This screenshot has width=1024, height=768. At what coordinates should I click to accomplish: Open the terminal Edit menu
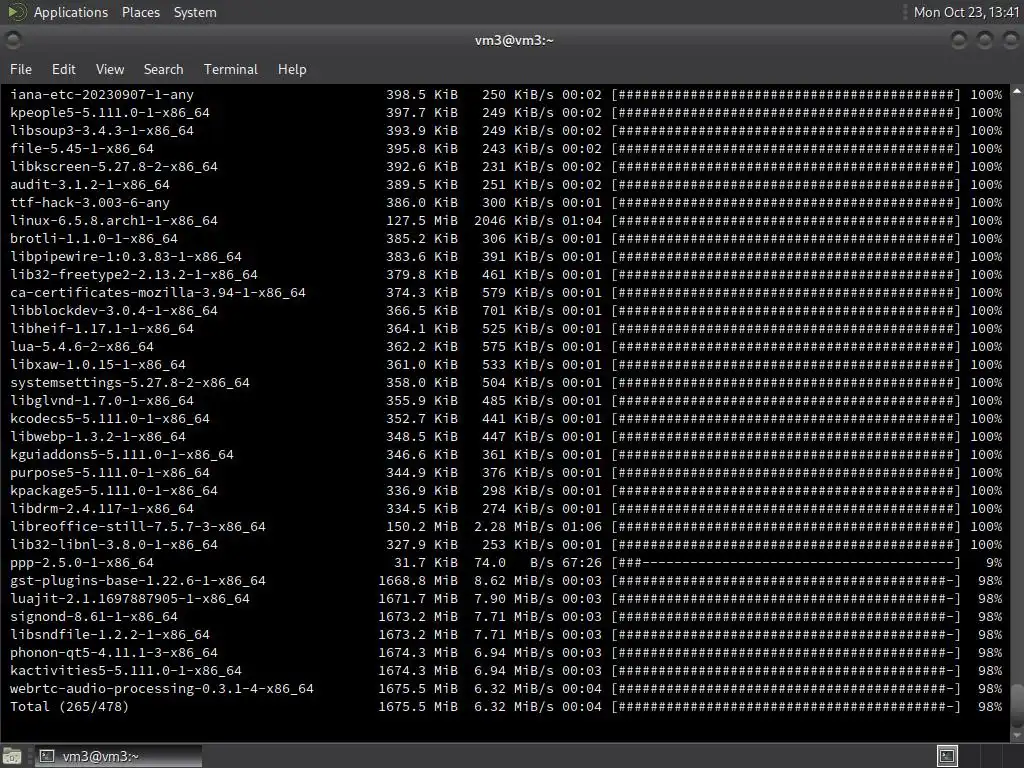pyautogui.click(x=63, y=69)
